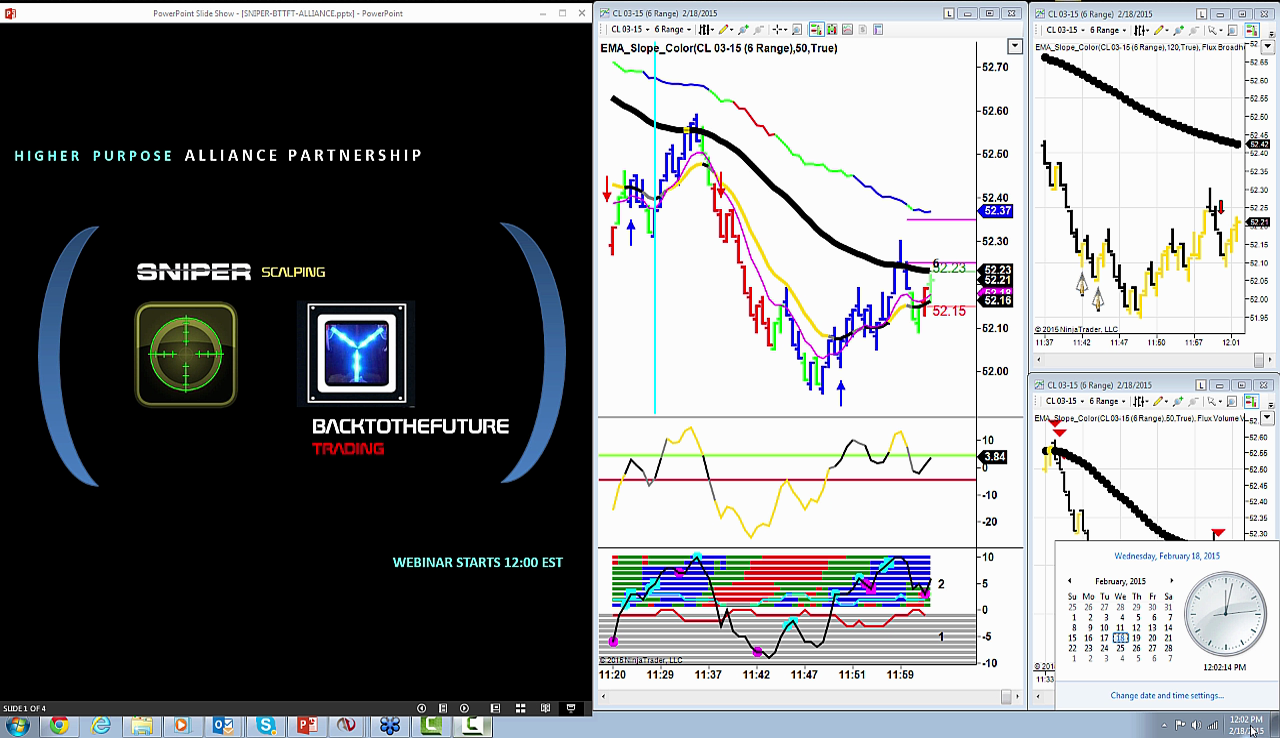
Task: Select pencil draw tool in bottom-right chart
Action: pyautogui.click(x=1158, y=401)
